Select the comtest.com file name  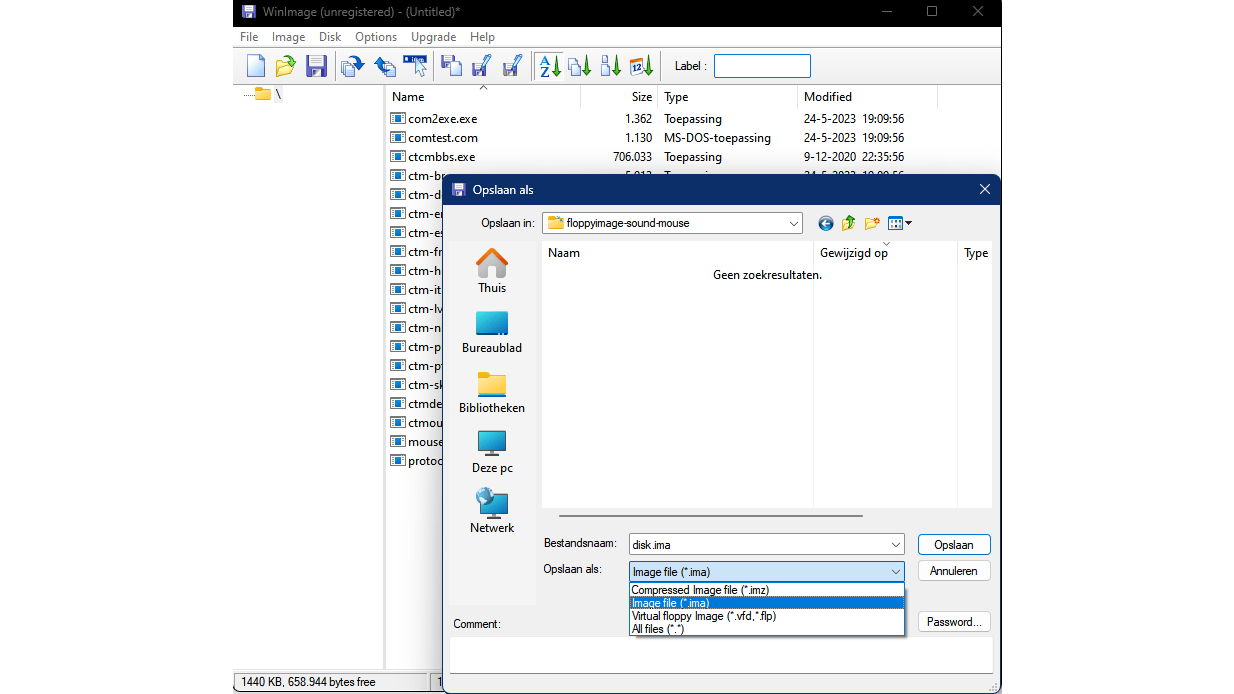click(x=443, y=138)
